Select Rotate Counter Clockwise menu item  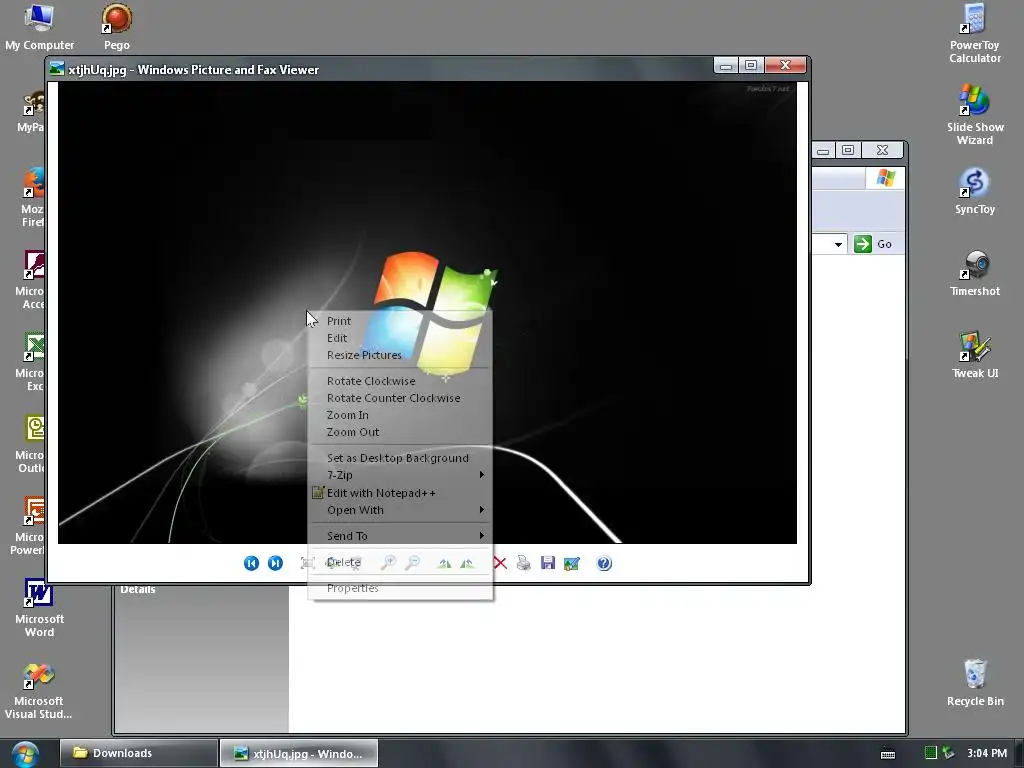(x=400, y=398)
